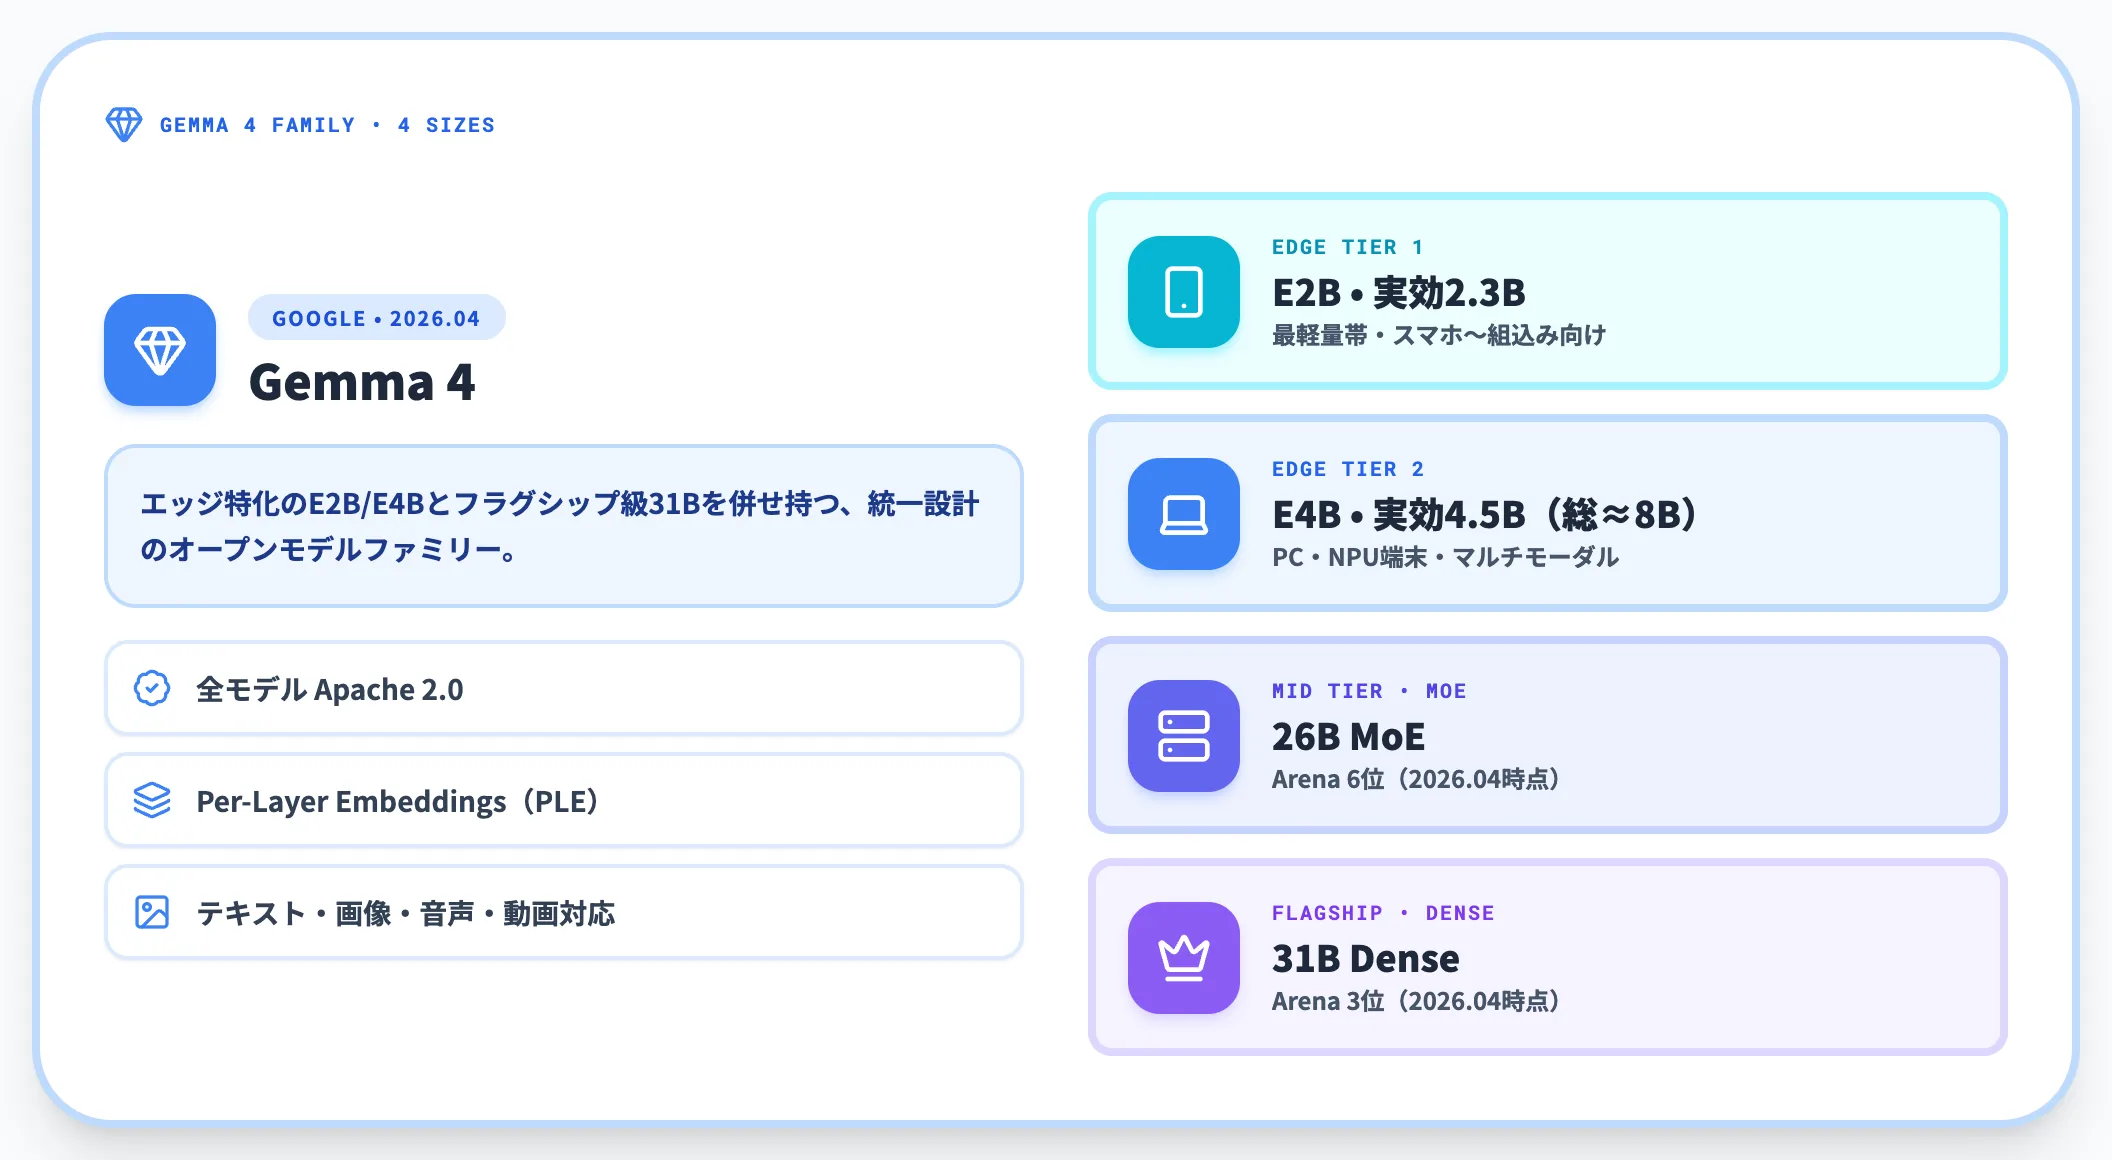The width and height of the screenshot is (2112, 1160).
Task: Click the header text GEMMA 4 FAMILY • 4 SIZES
Action: (x=328, y=125)
